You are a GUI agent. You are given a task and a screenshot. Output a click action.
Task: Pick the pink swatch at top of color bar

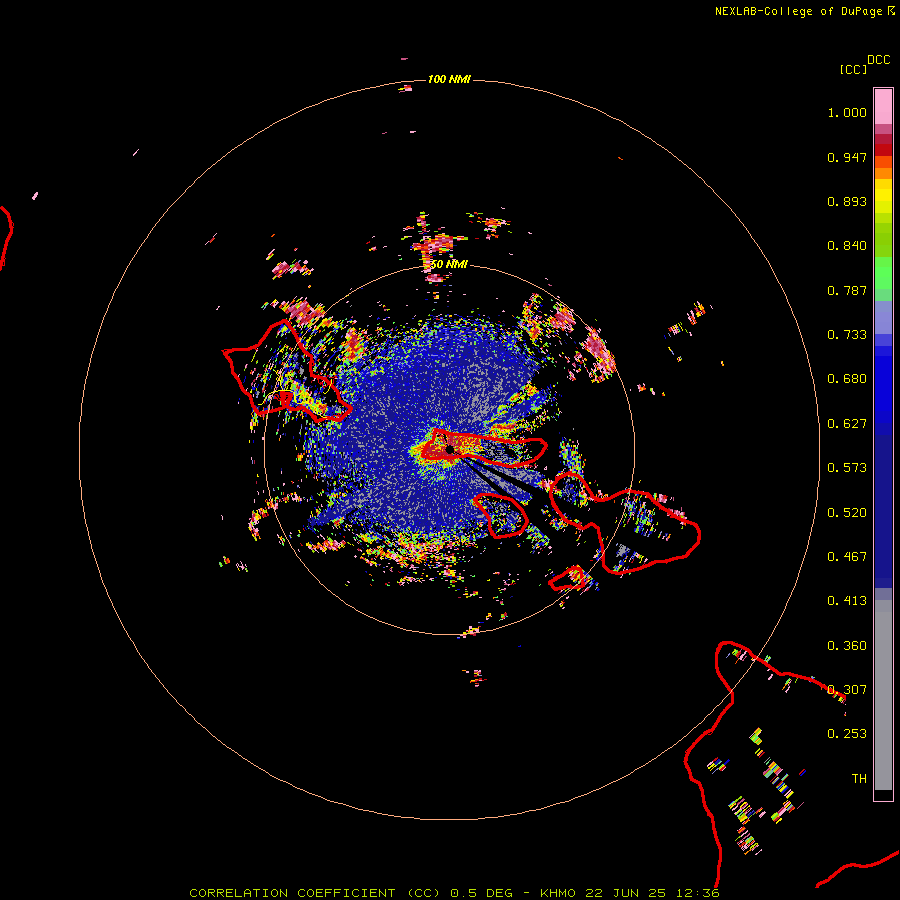click(883, 106)
